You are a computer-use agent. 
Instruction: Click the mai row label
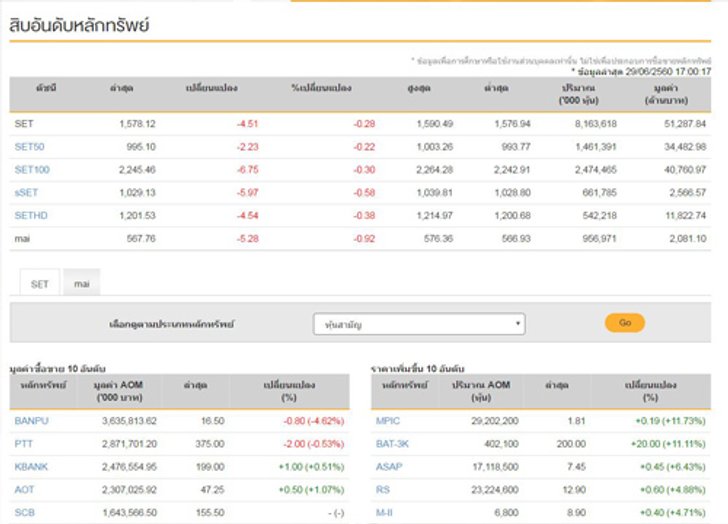click(x=22, y=239)
